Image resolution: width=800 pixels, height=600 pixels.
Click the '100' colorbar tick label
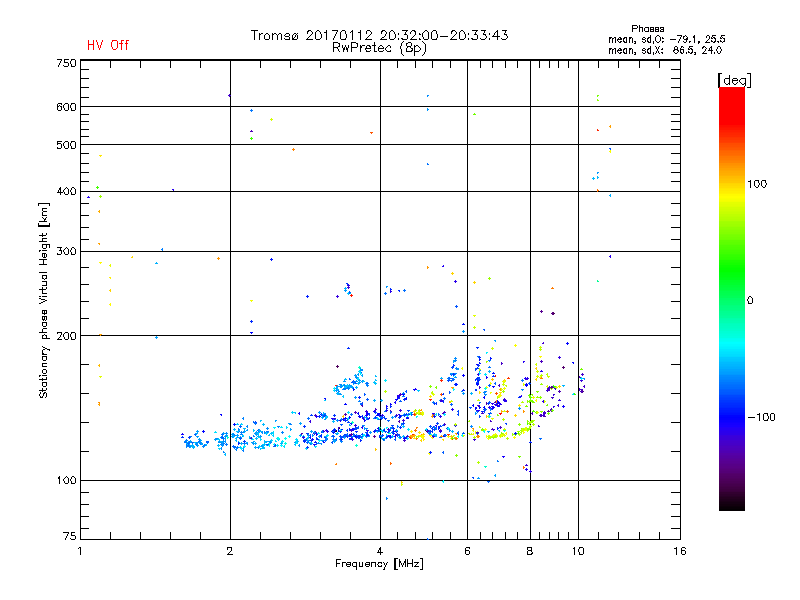pos(757,184)
